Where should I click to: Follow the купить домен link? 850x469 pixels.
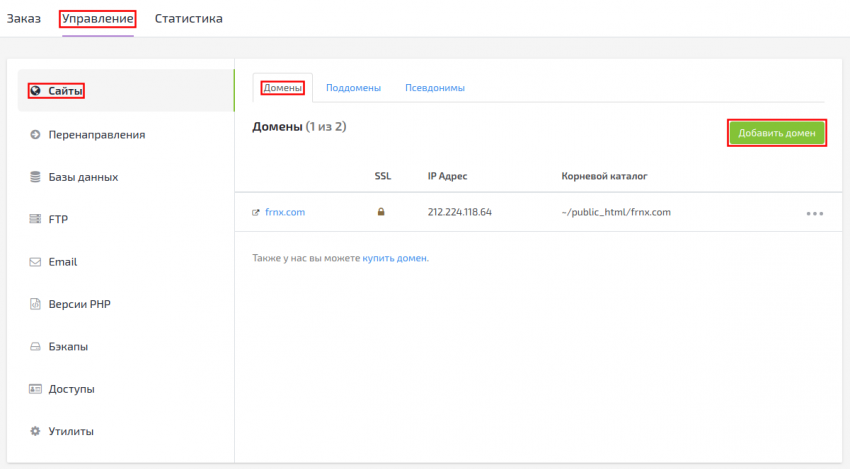395,258
